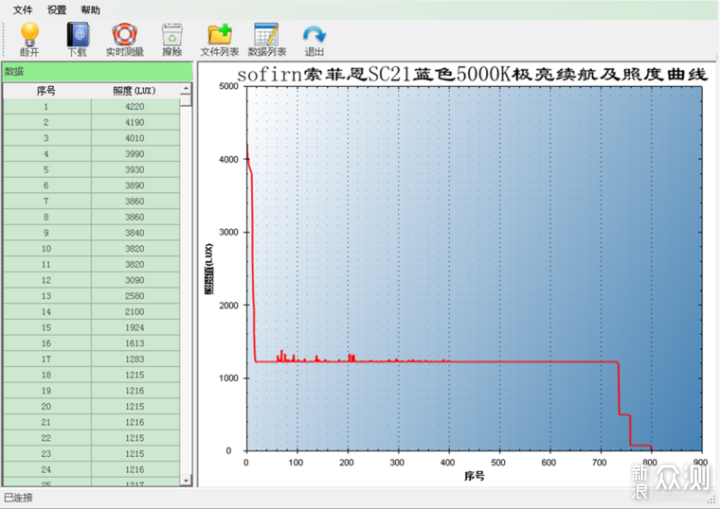Viewport: 720px width, 509px height.
Task: Select row 11 in the data table
Action: 91,265
